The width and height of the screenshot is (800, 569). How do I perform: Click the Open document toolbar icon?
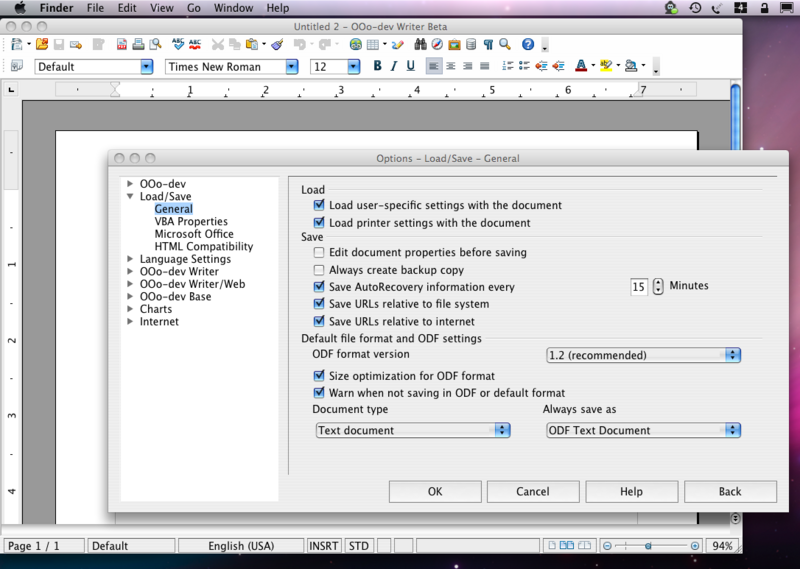tap(41, 45)
